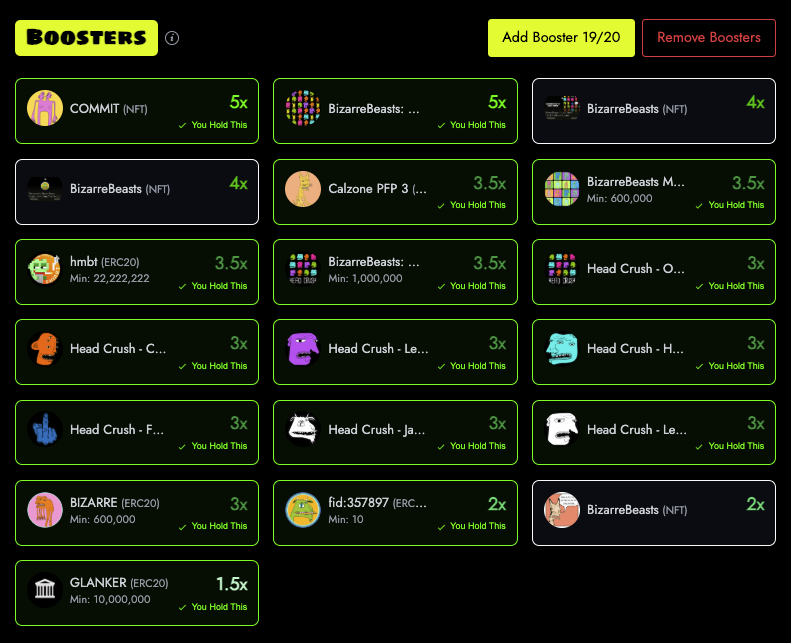This screenshot has width=791, height=643.
Task: Click the white Head Crush - Le... avatar
Action: tap(561, 429)
